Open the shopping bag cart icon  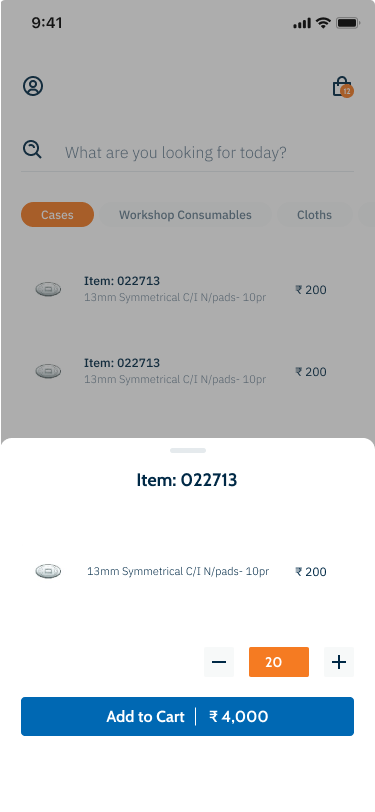click(x=342, y=86)
